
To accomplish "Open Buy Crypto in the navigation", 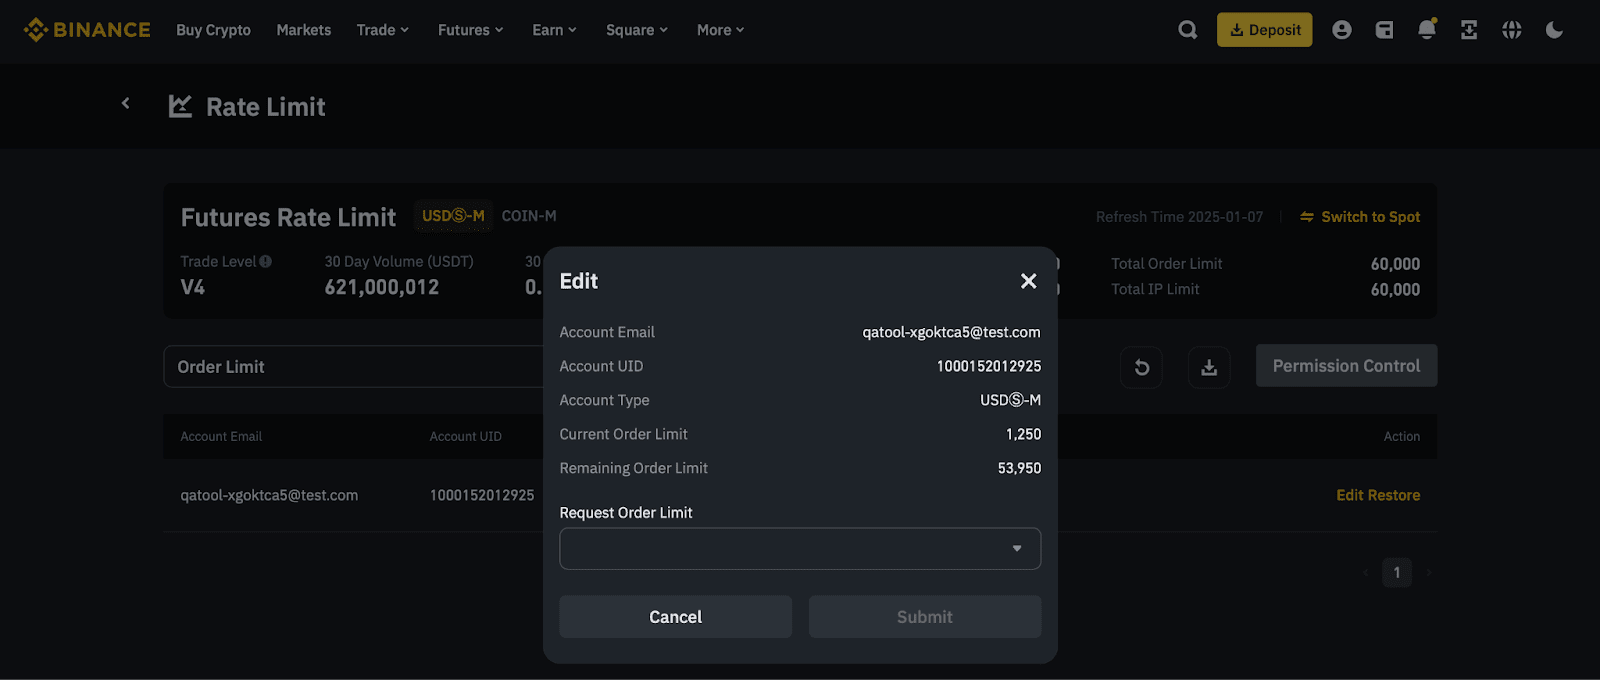I will click(213, 30).
